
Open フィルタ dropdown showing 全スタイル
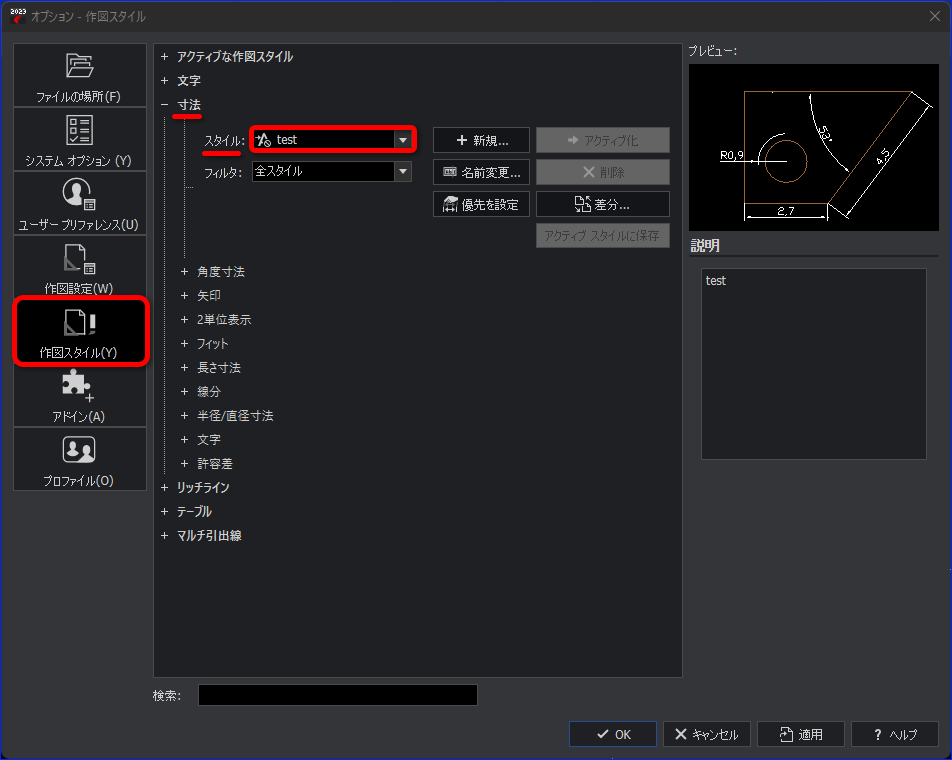pos(332,172)
